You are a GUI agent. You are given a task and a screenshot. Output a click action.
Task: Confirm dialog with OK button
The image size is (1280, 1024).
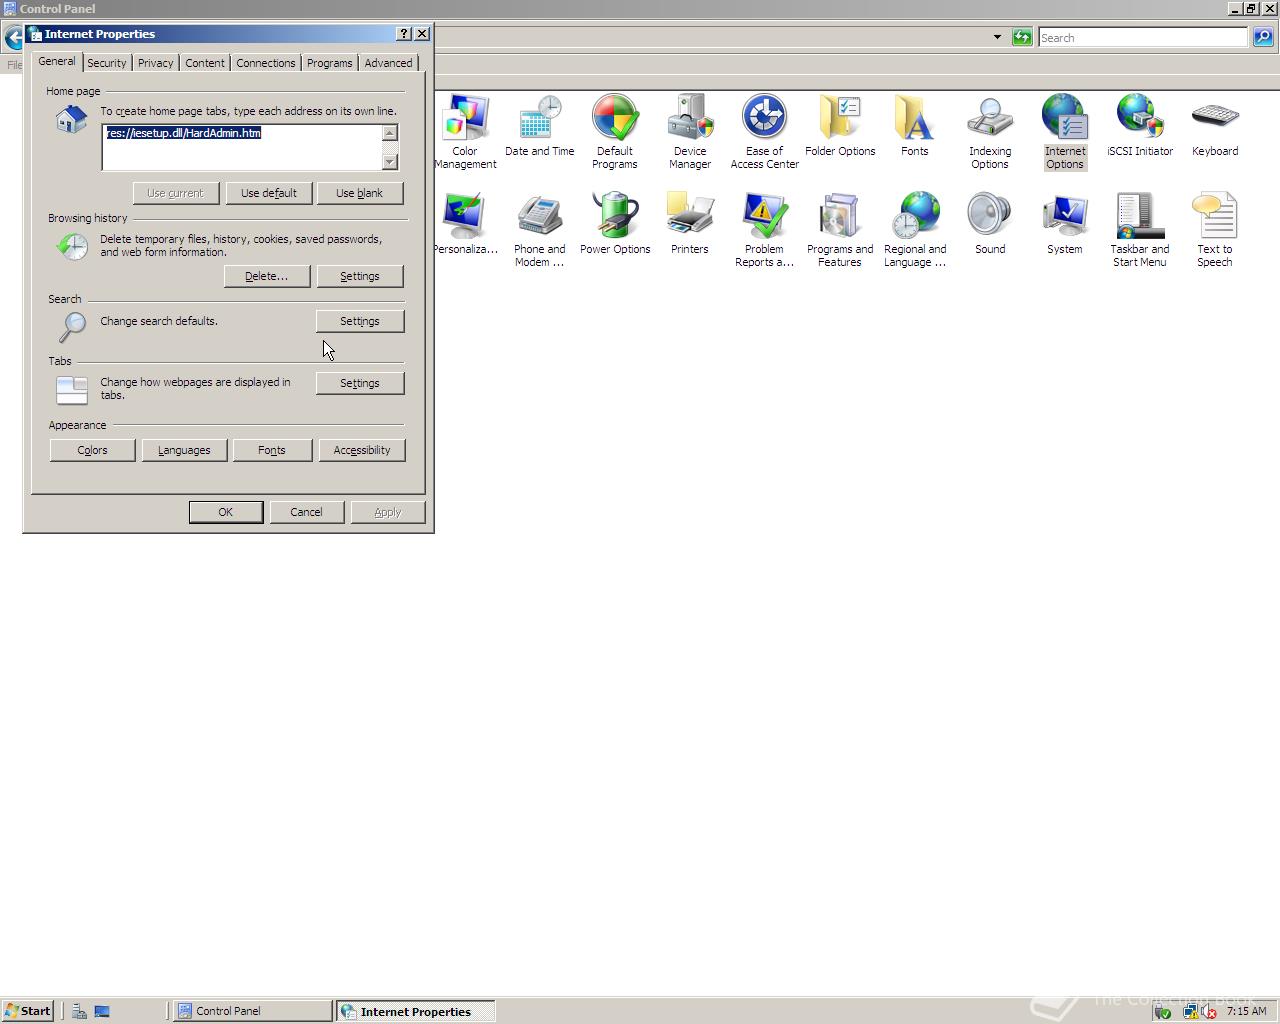(x=226, y=512)
